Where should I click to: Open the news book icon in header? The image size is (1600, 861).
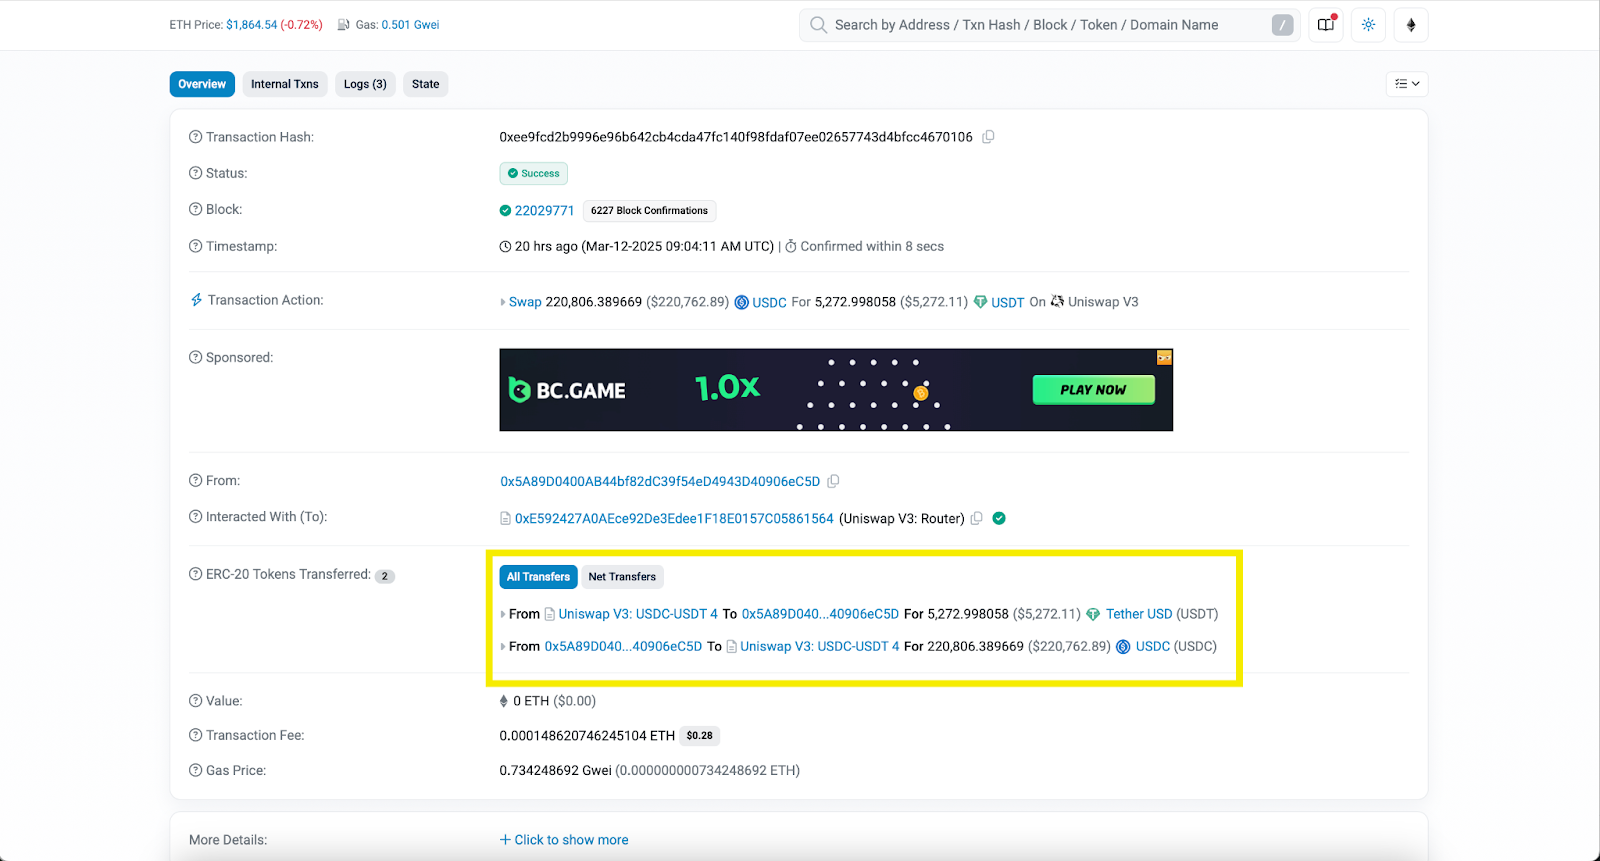(x=1326, y=25)
